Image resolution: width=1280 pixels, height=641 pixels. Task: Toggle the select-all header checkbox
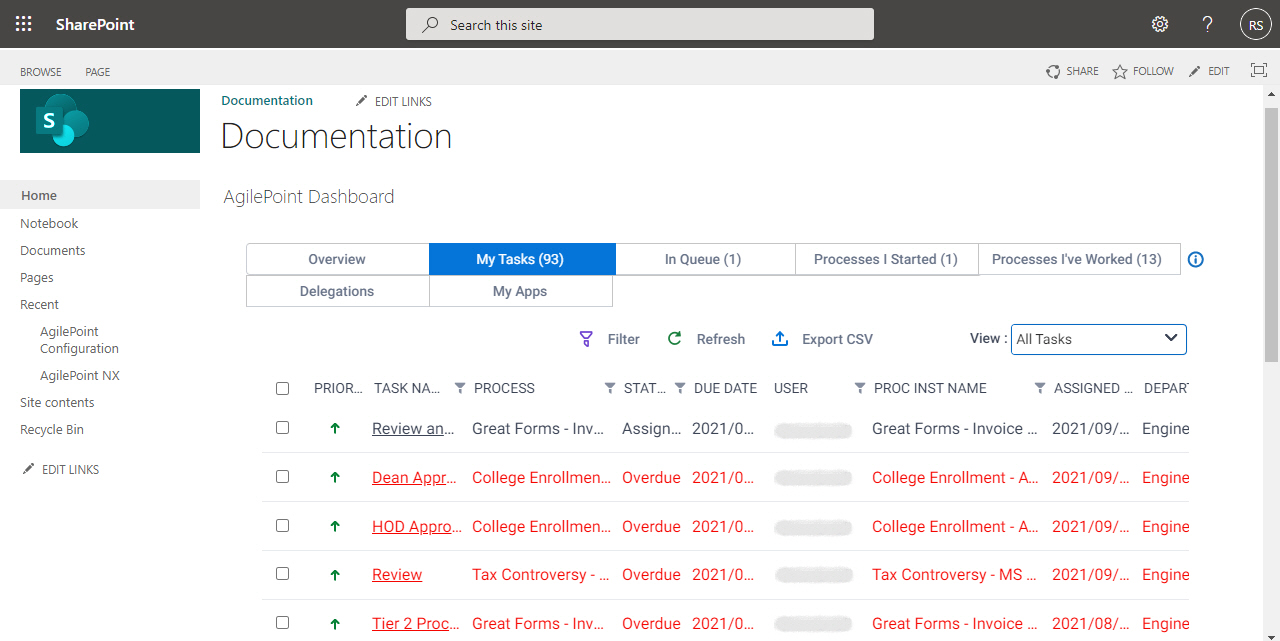[282, 388]
